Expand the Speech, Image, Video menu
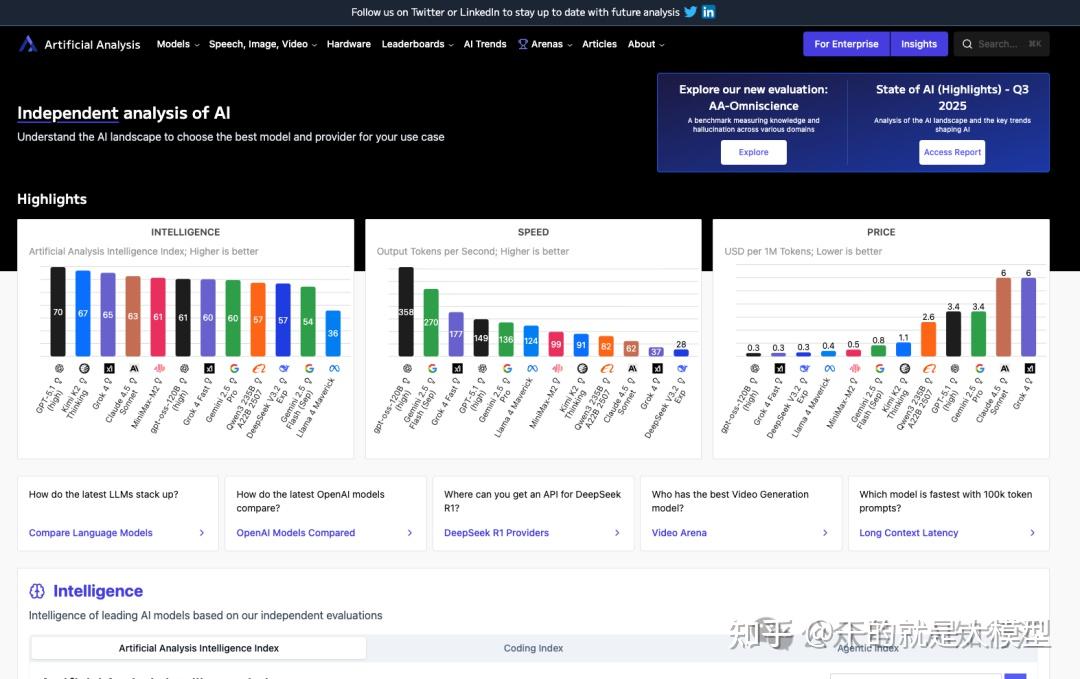1080x679 pixels. [x=263, y=44]
